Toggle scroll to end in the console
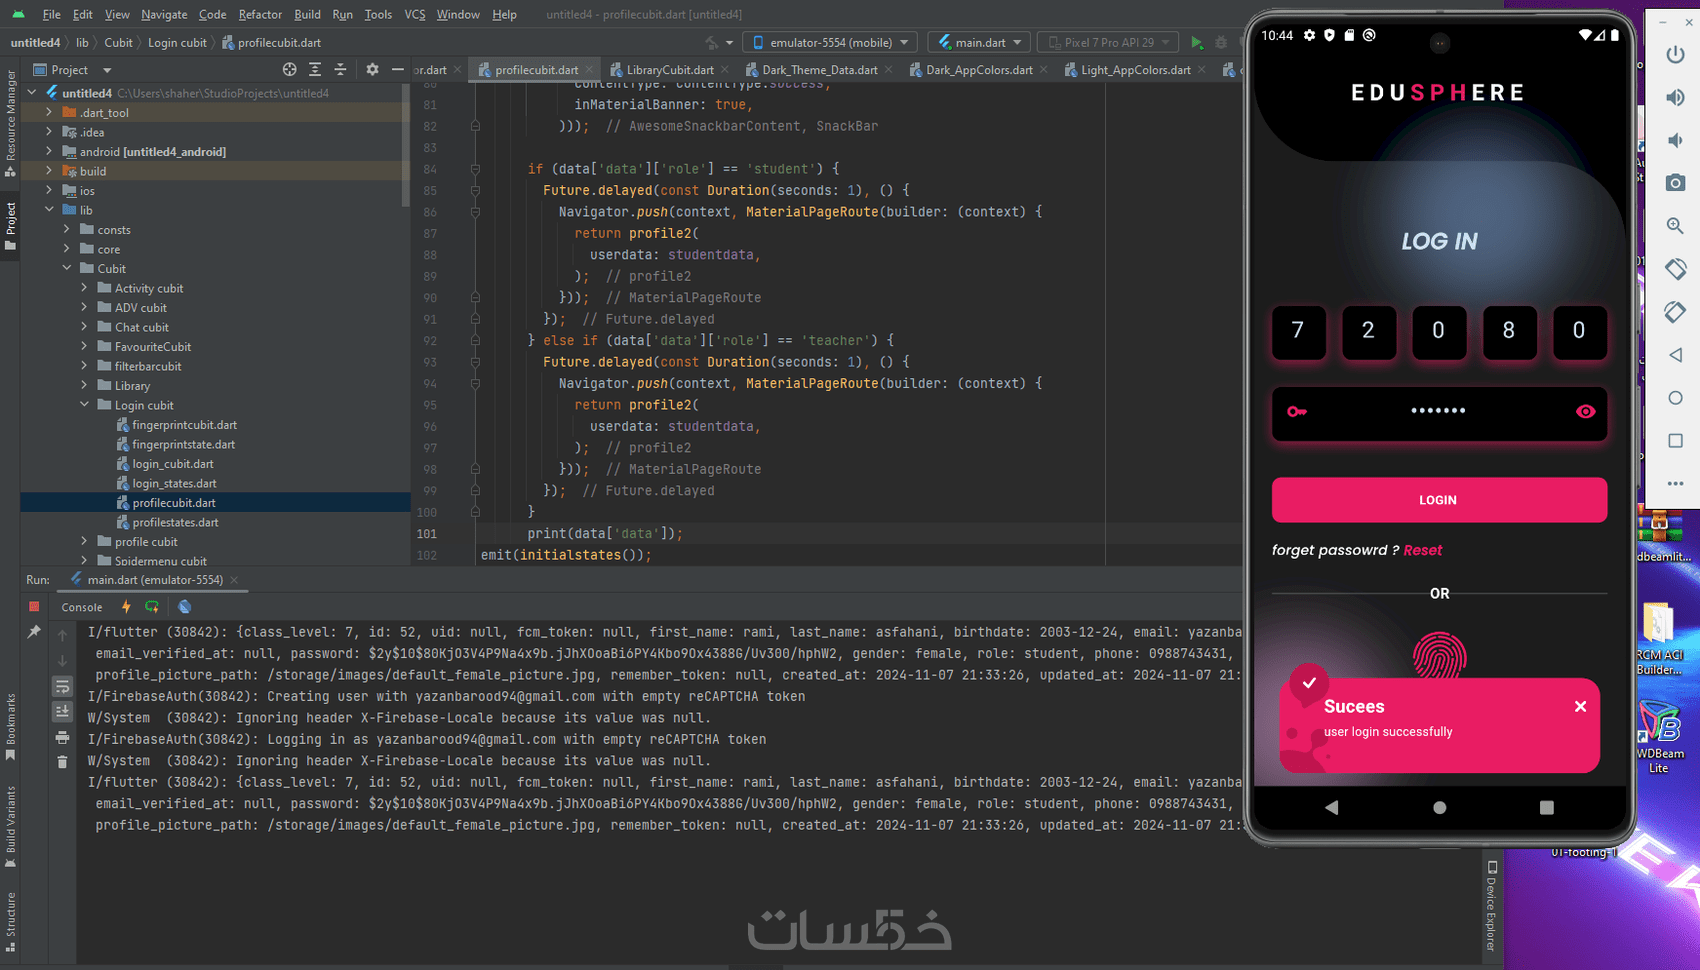The width and height of the screenshot is (1700, 970). [x=62, y=712]
